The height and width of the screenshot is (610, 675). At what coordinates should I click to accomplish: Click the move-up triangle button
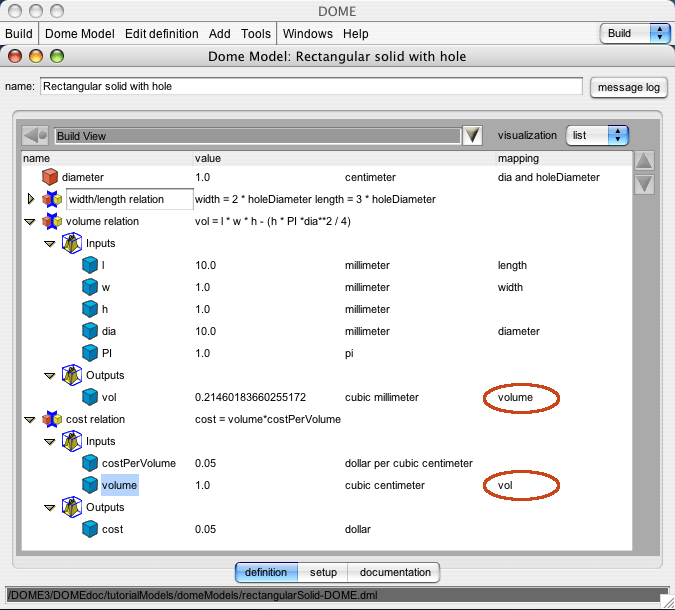click(644, 161)
